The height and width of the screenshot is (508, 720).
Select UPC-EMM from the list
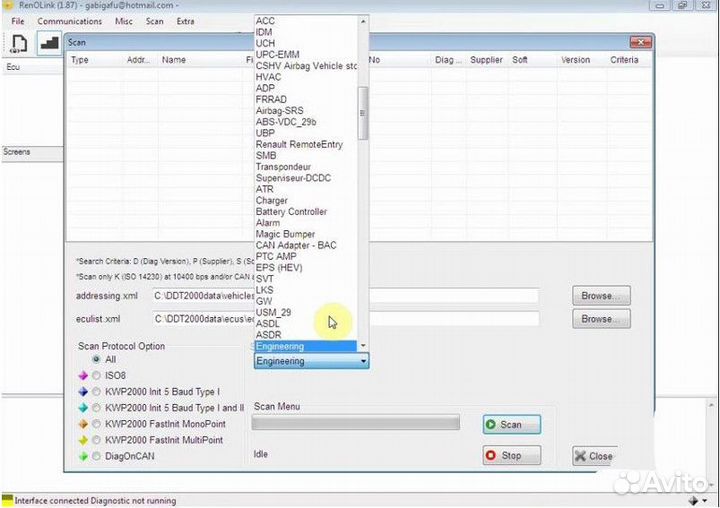tap(305, 55)
